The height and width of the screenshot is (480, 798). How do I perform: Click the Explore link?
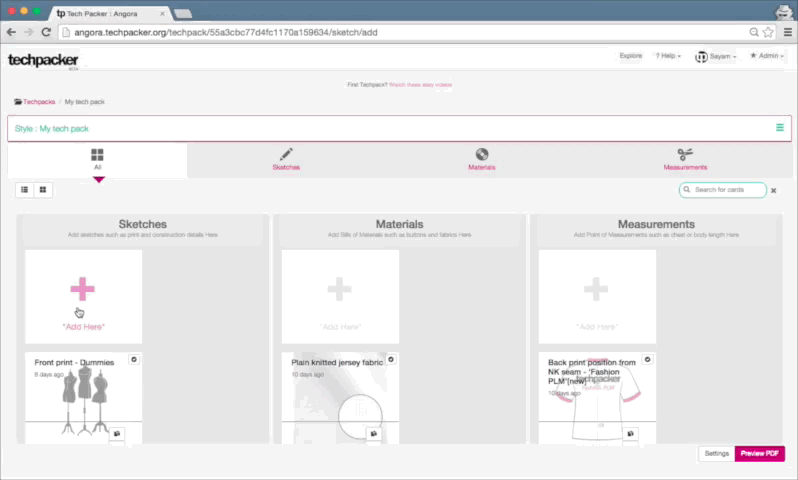click(631, 56)
